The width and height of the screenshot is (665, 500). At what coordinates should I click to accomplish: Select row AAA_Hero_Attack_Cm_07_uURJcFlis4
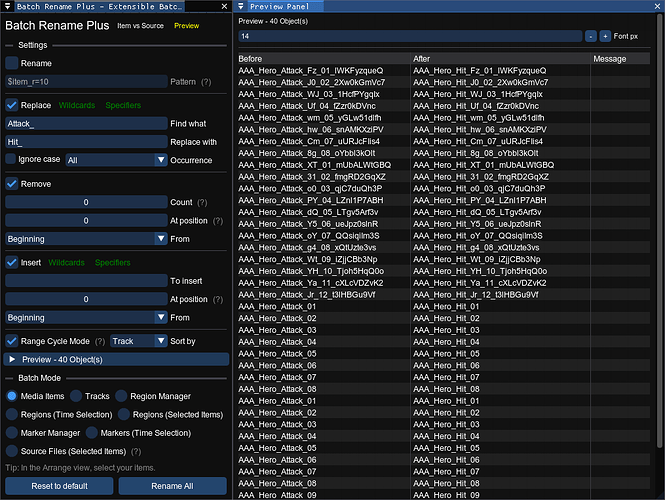(309, 141)
